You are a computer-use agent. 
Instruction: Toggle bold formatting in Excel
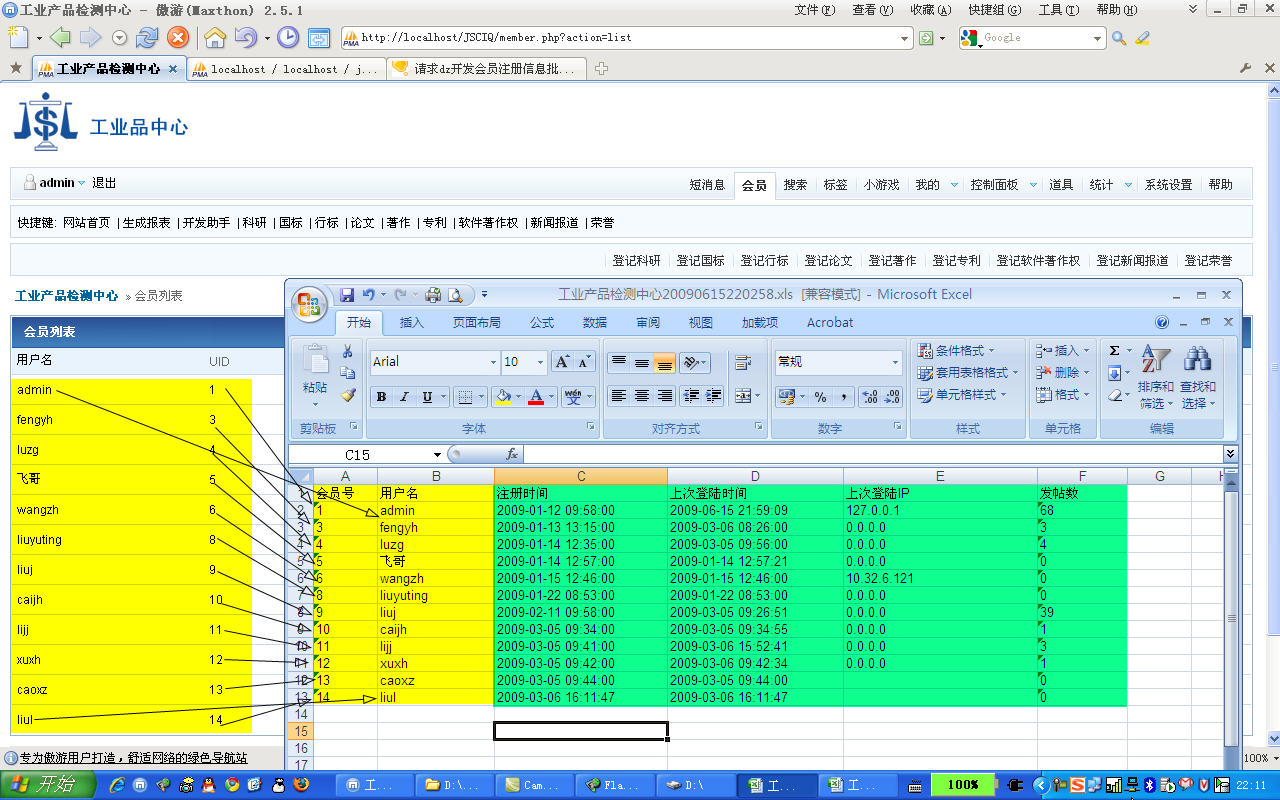tap(381, 397)
